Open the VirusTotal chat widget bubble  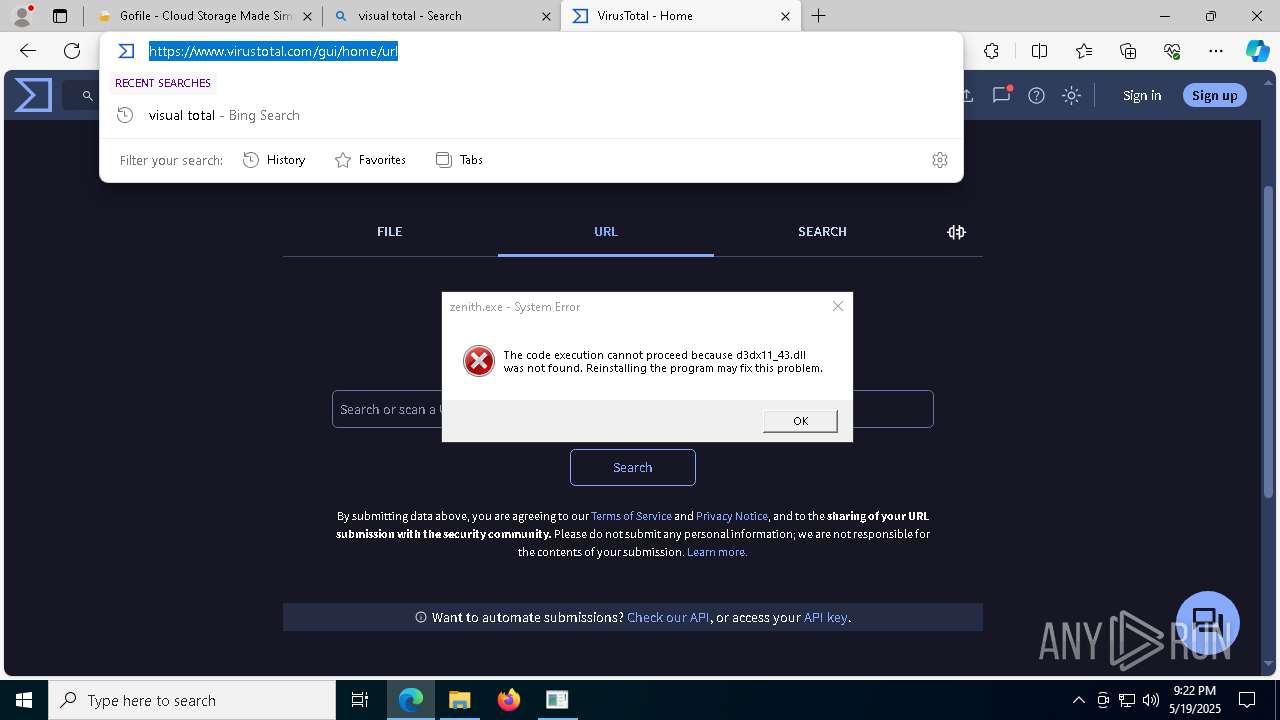[x=1208, y=622]
